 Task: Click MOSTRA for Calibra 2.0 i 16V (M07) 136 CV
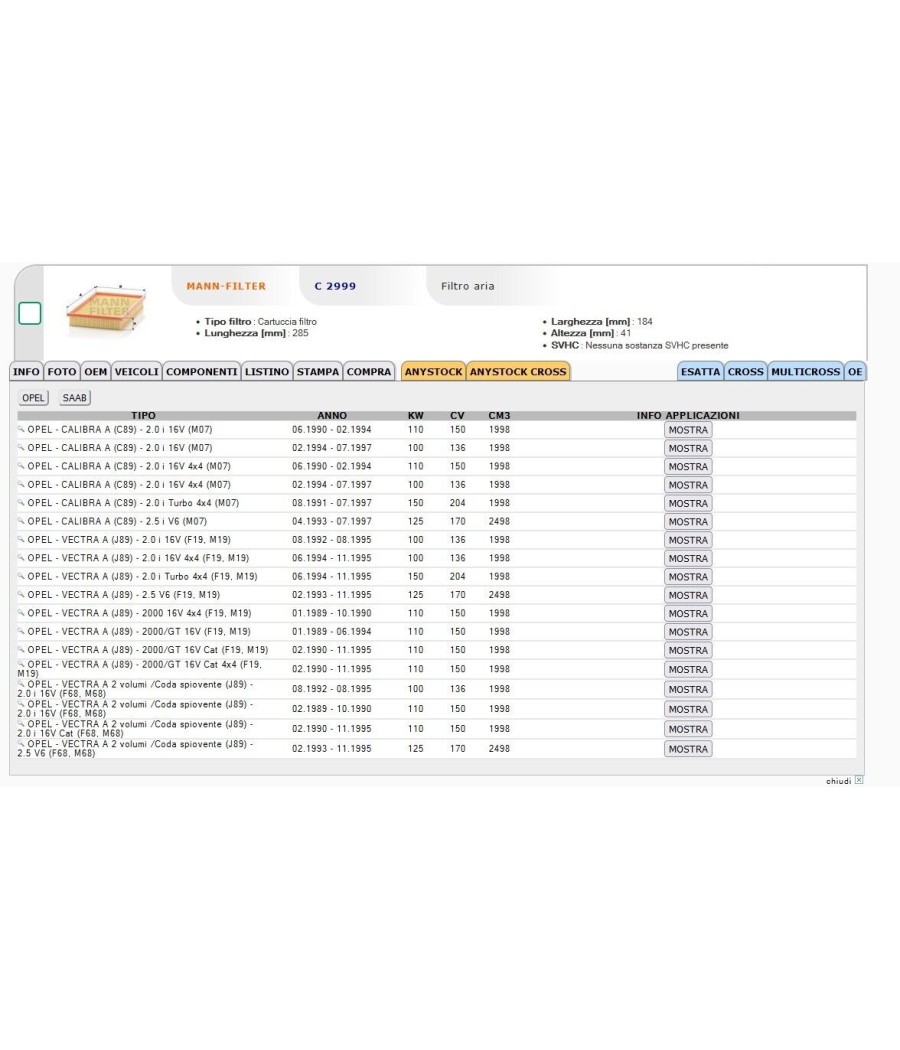point(688,448)
